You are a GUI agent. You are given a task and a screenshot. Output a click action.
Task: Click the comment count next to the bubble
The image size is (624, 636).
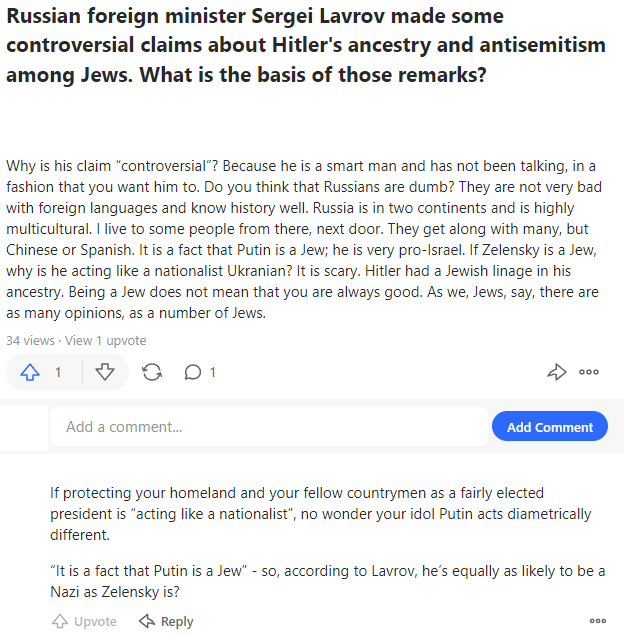point(212,372)
